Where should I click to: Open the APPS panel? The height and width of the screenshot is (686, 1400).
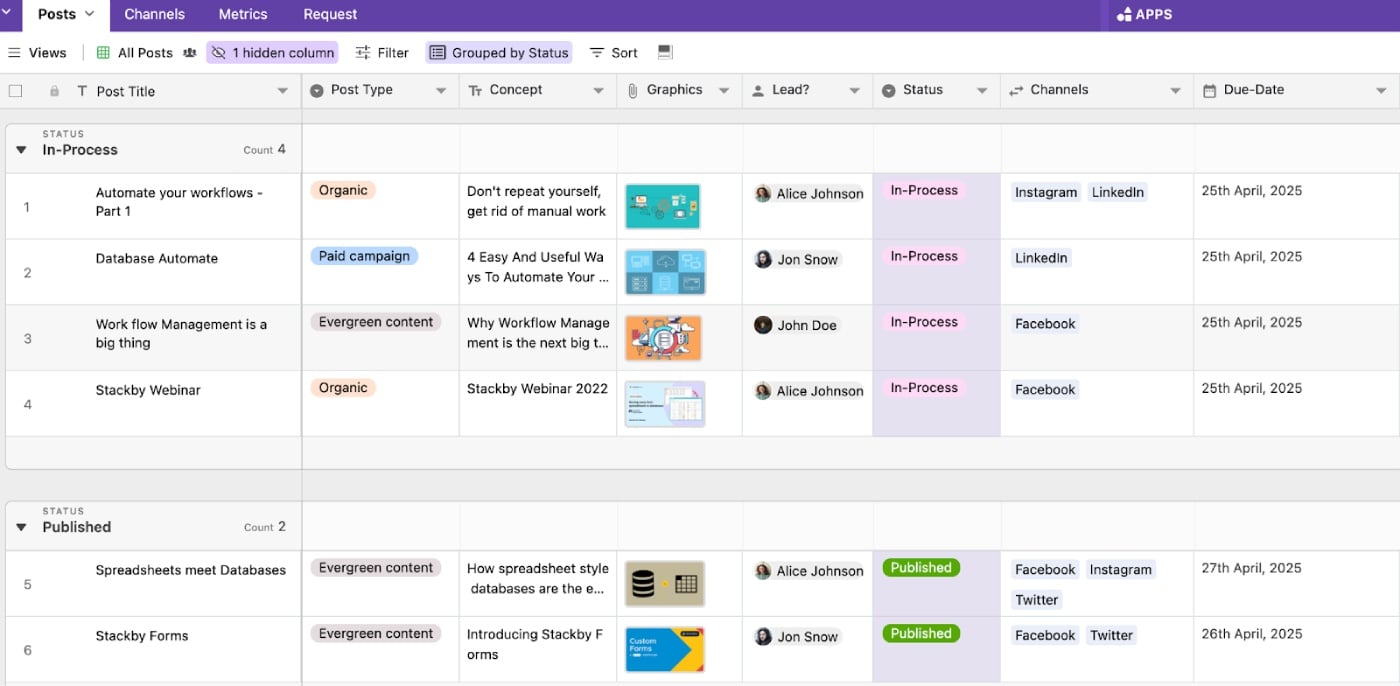pyautogui.click(x=1145, y=15)
